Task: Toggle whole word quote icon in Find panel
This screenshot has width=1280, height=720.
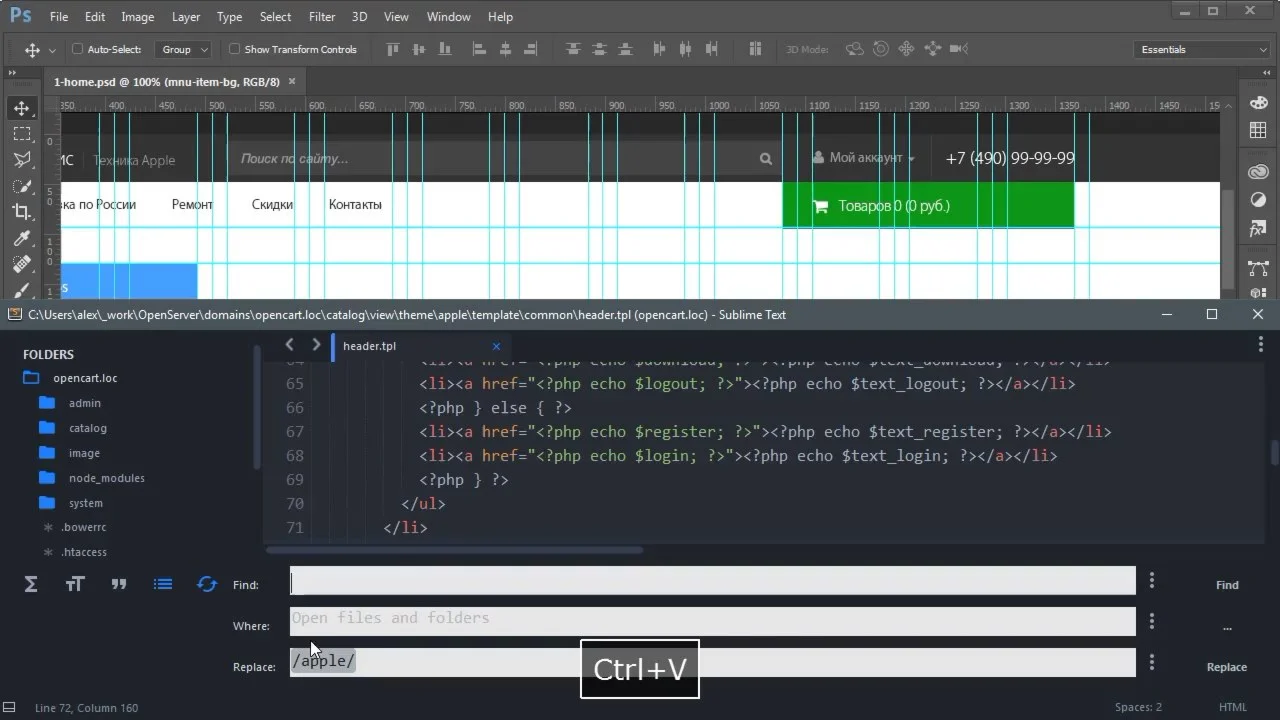Action: [119, 585]
